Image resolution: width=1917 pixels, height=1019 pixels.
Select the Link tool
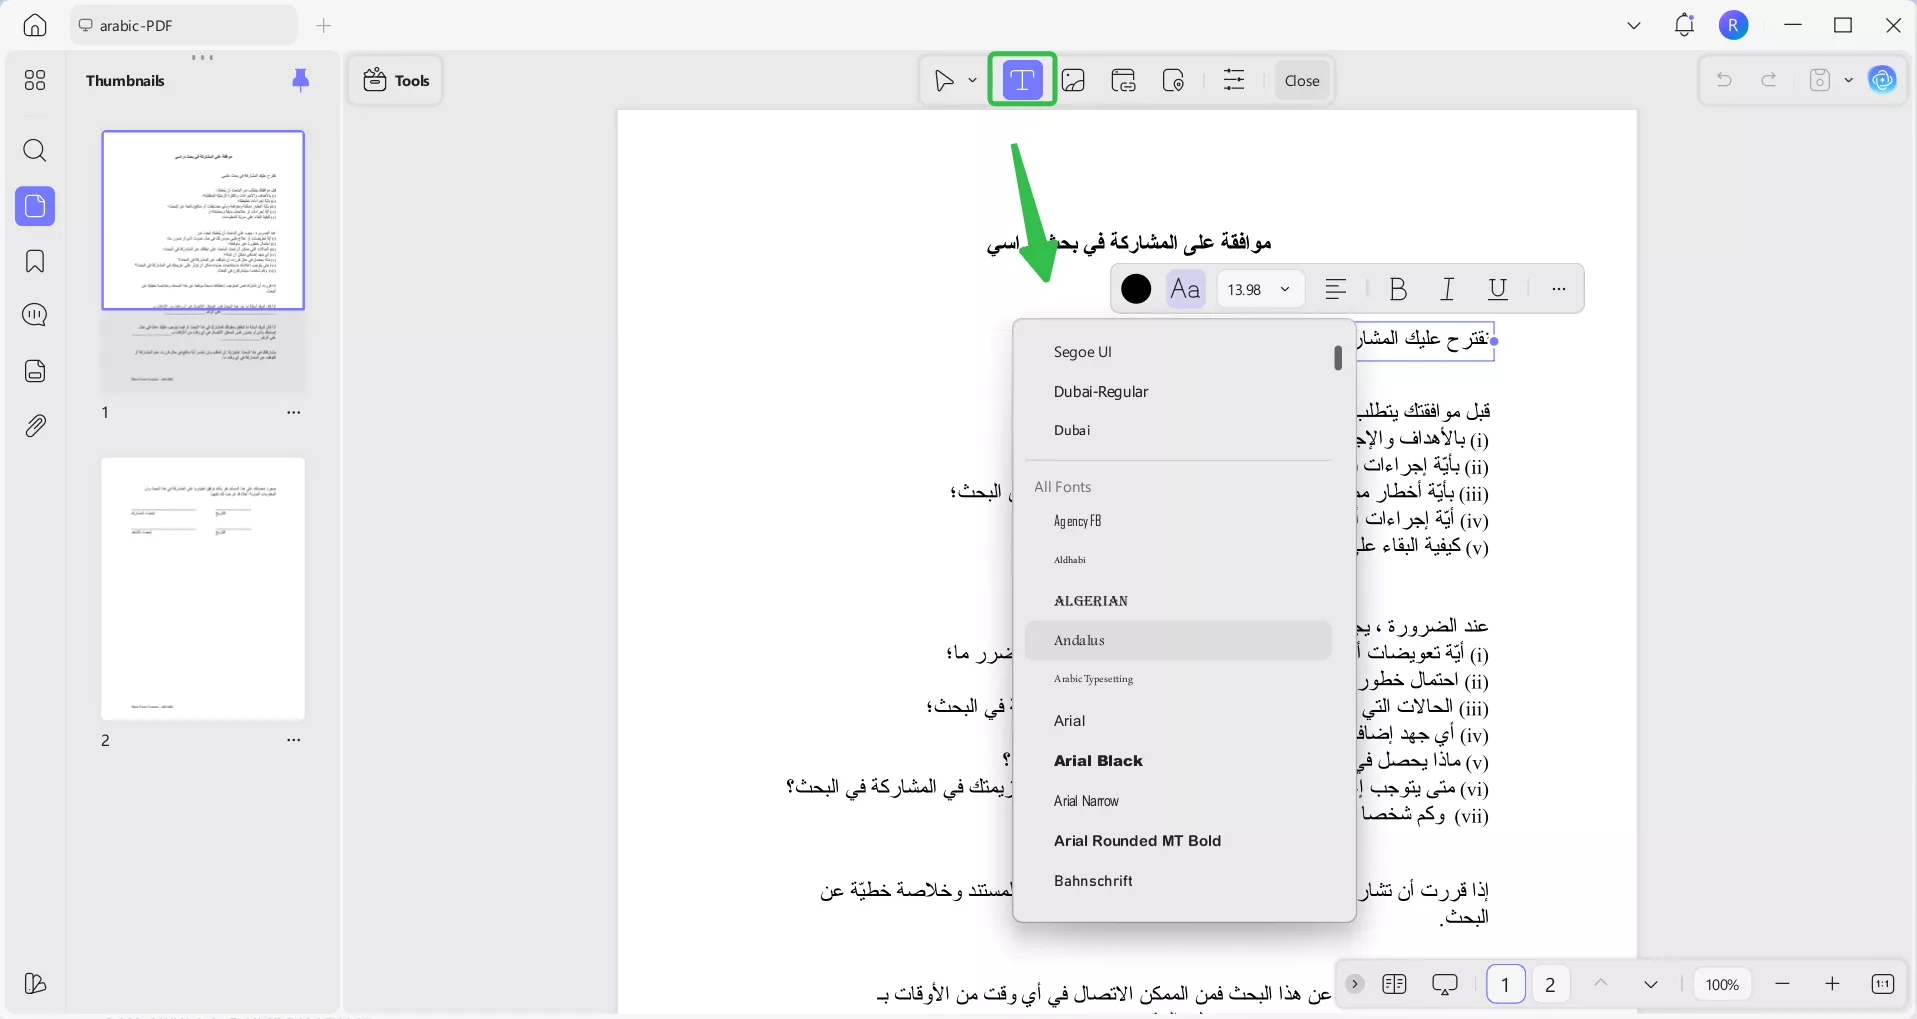tap(1123, 80)
